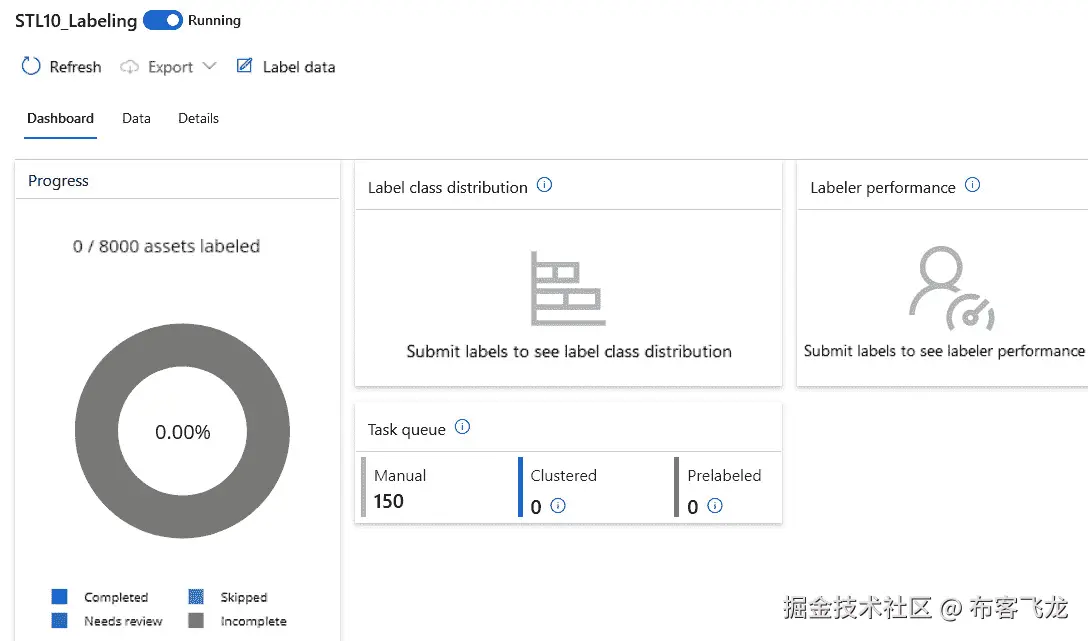The height and width of the screenshot is (641, 1088).
Task: Click info icon beside Labeler performance
Action: click(972, 185)
